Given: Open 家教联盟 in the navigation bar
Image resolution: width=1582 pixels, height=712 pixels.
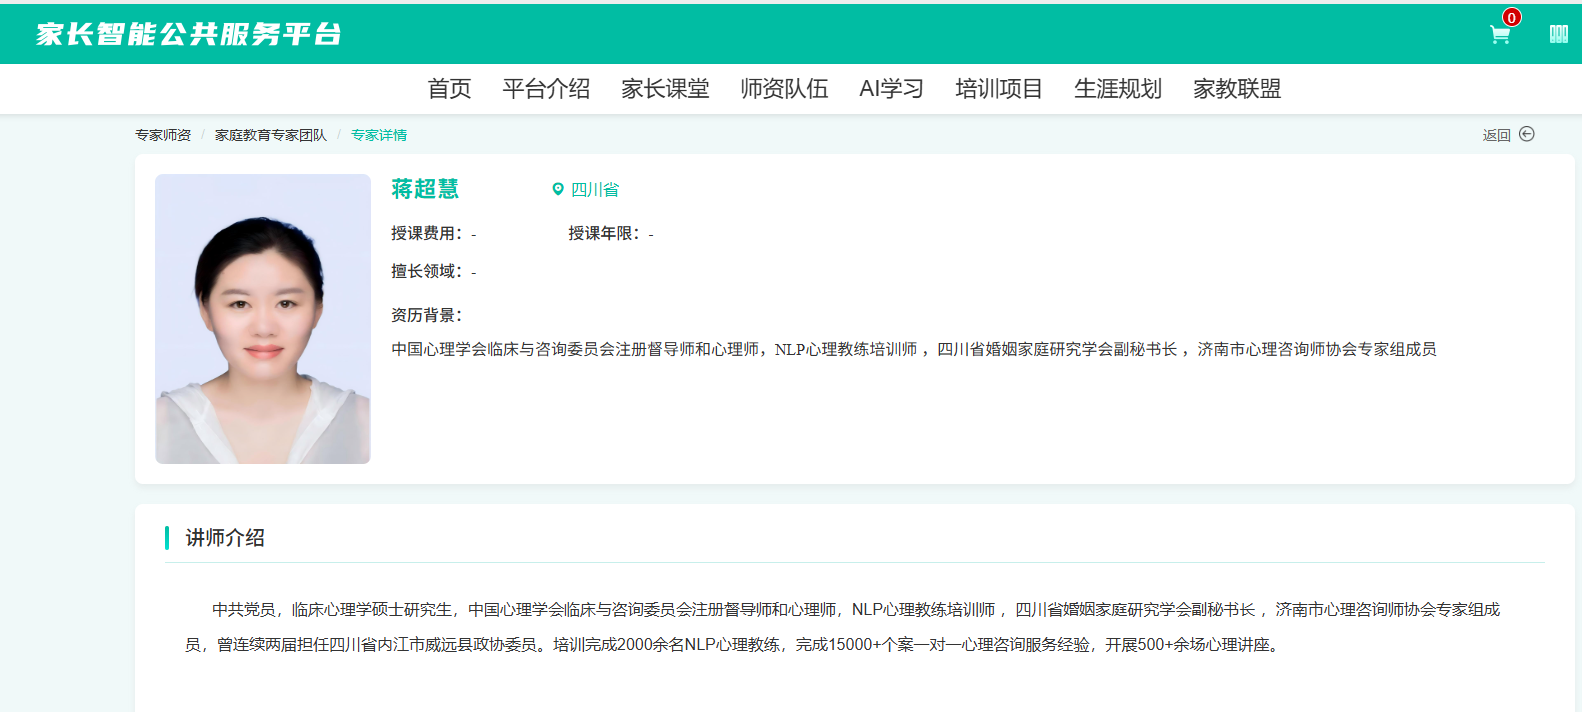Looking at the screenshot, I should pyautogui.click(x=1236, y=89).
